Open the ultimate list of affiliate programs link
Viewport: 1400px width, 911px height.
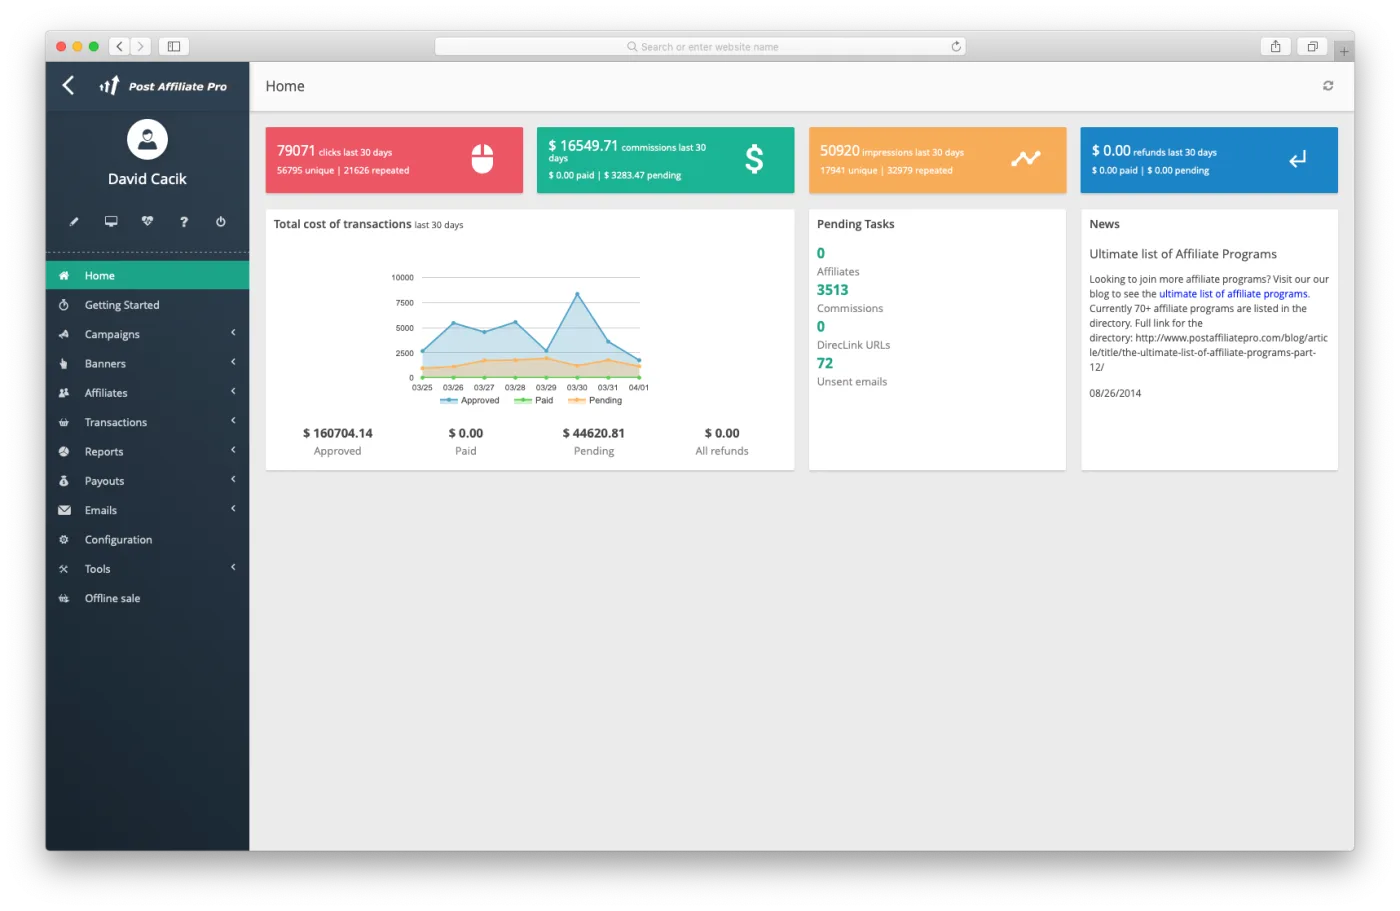coord(1233,294)
